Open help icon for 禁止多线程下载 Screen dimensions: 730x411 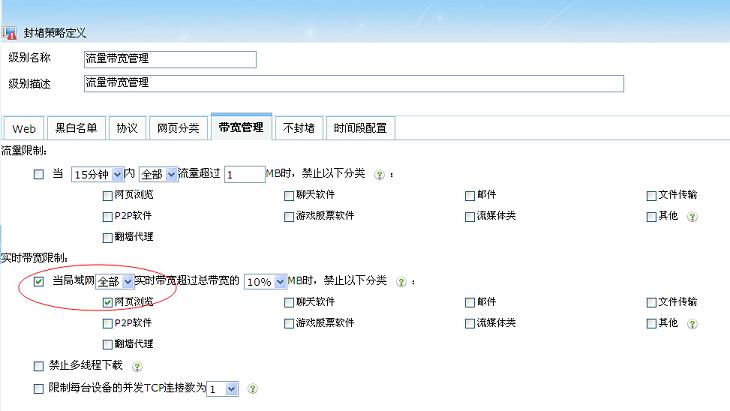click(x=137, y=367)
